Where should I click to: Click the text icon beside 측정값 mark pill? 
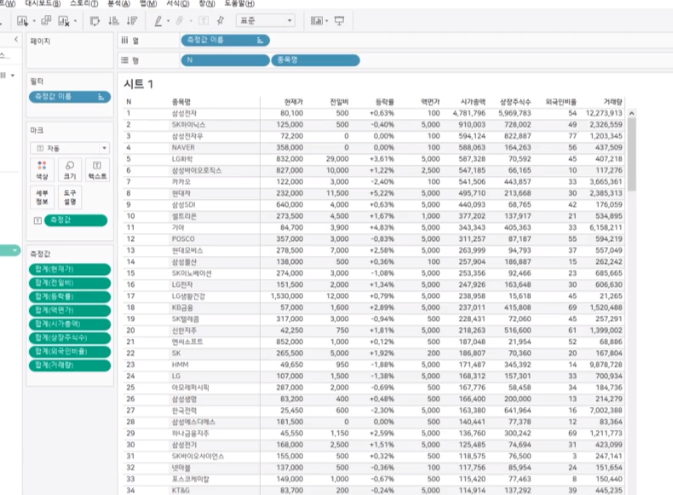point(38,221)
